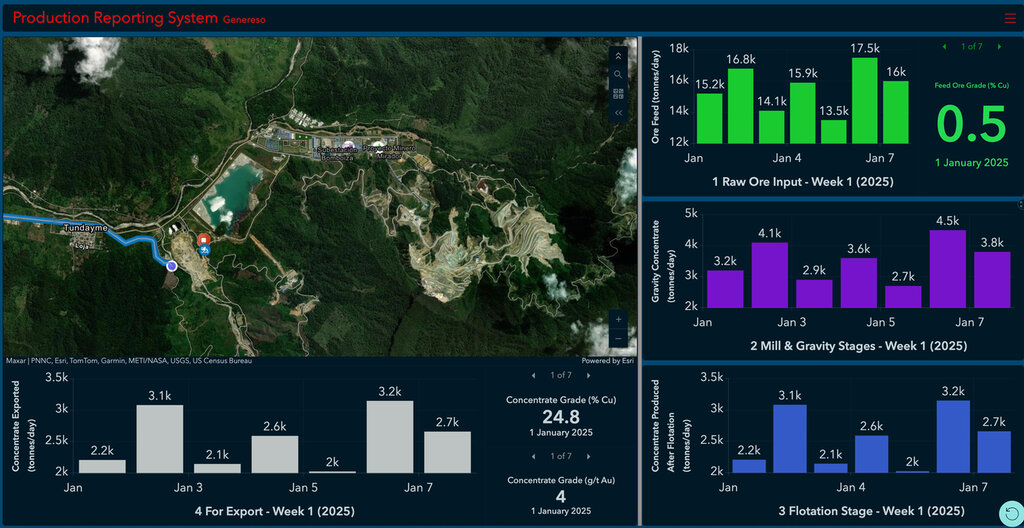Go to previous Feed Ore Grade record
Viewport: 1024px width, 528px height.
(943, 47)
